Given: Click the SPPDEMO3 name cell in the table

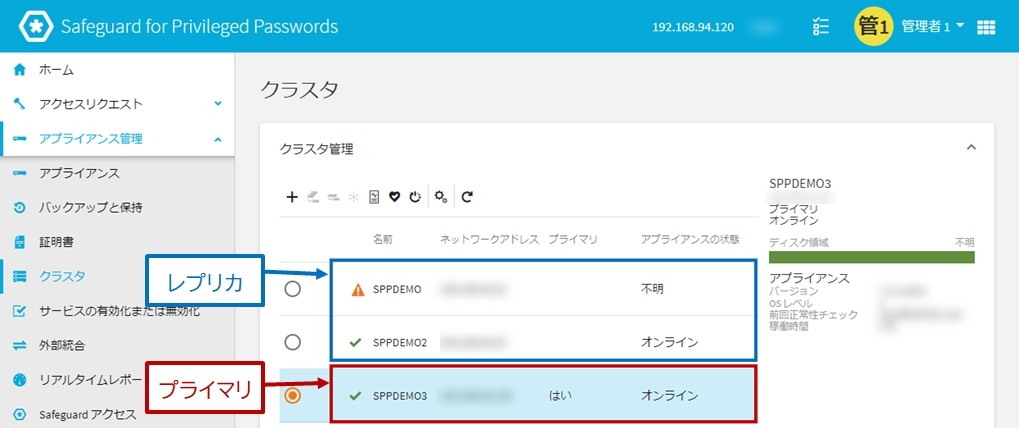Looking at the screenshot, I should coord(400,395).
